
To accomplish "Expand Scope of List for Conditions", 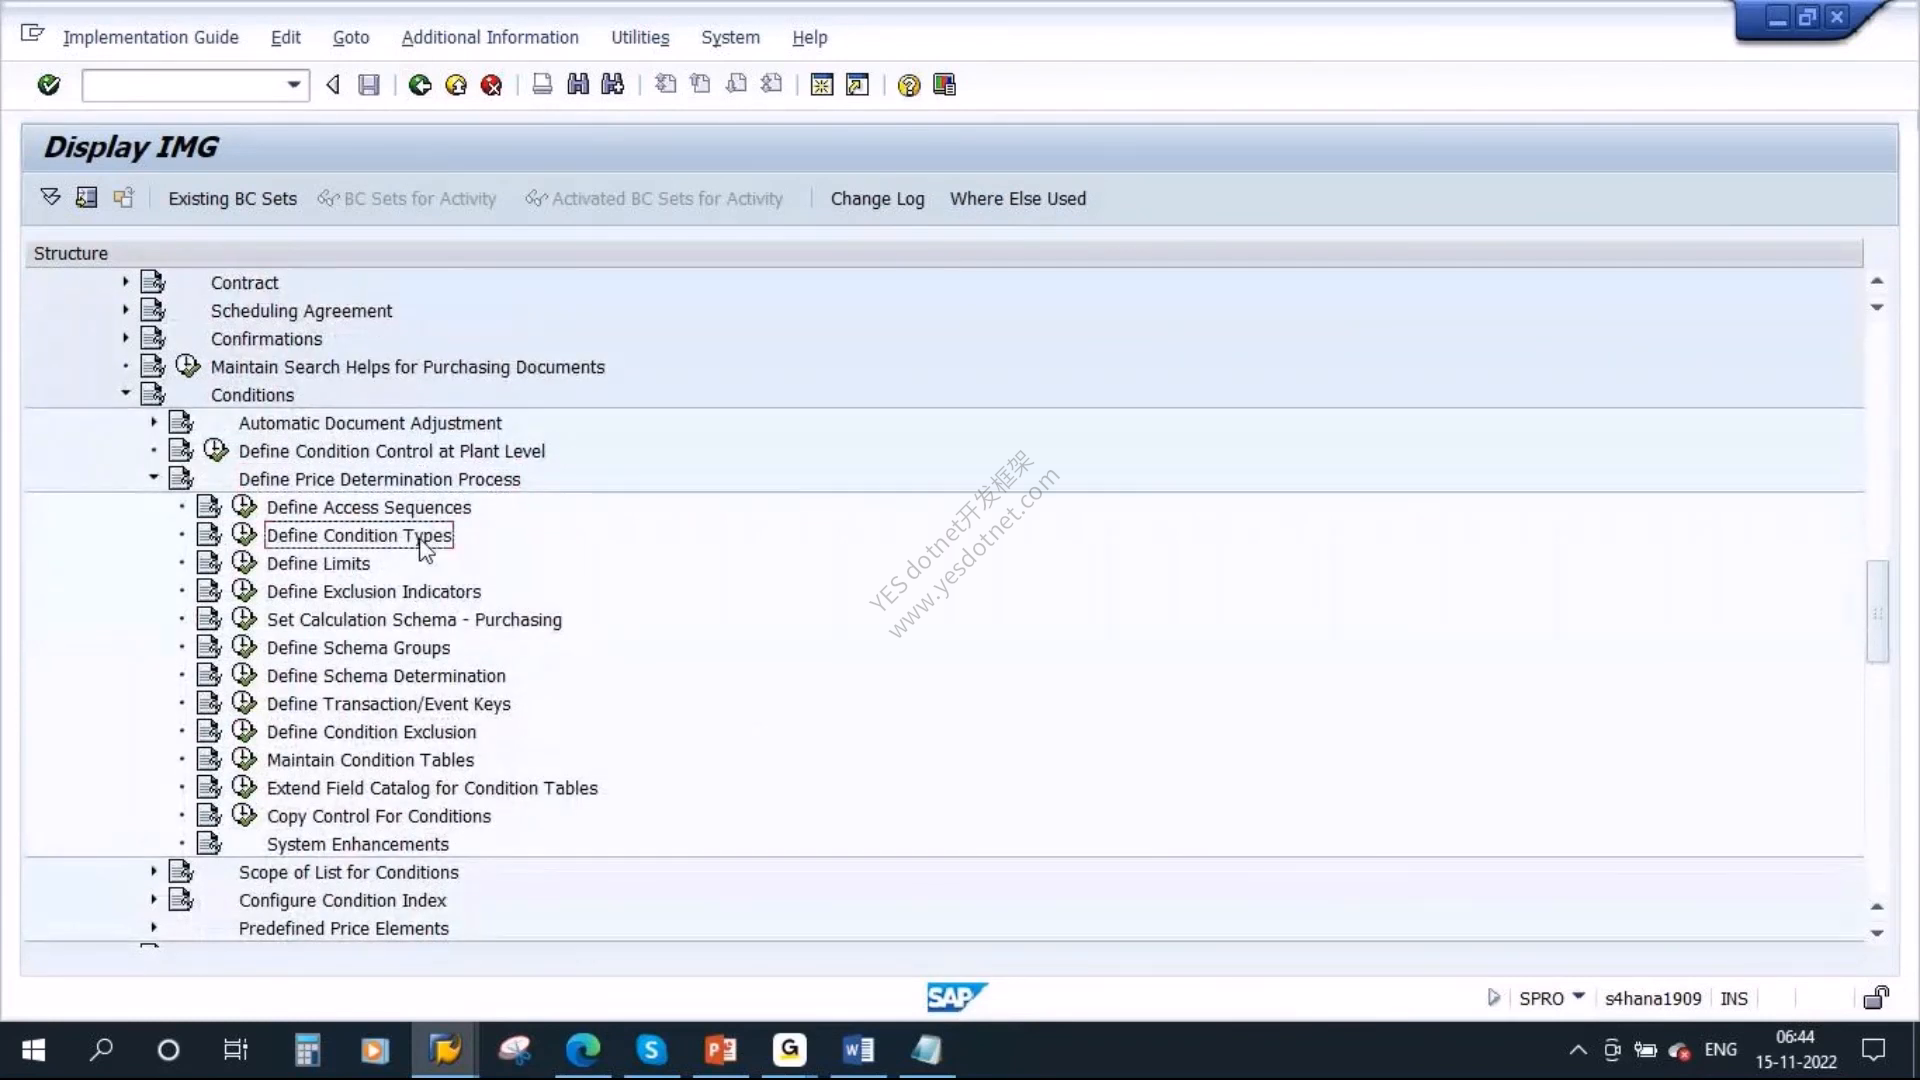I will coord(154,871).
